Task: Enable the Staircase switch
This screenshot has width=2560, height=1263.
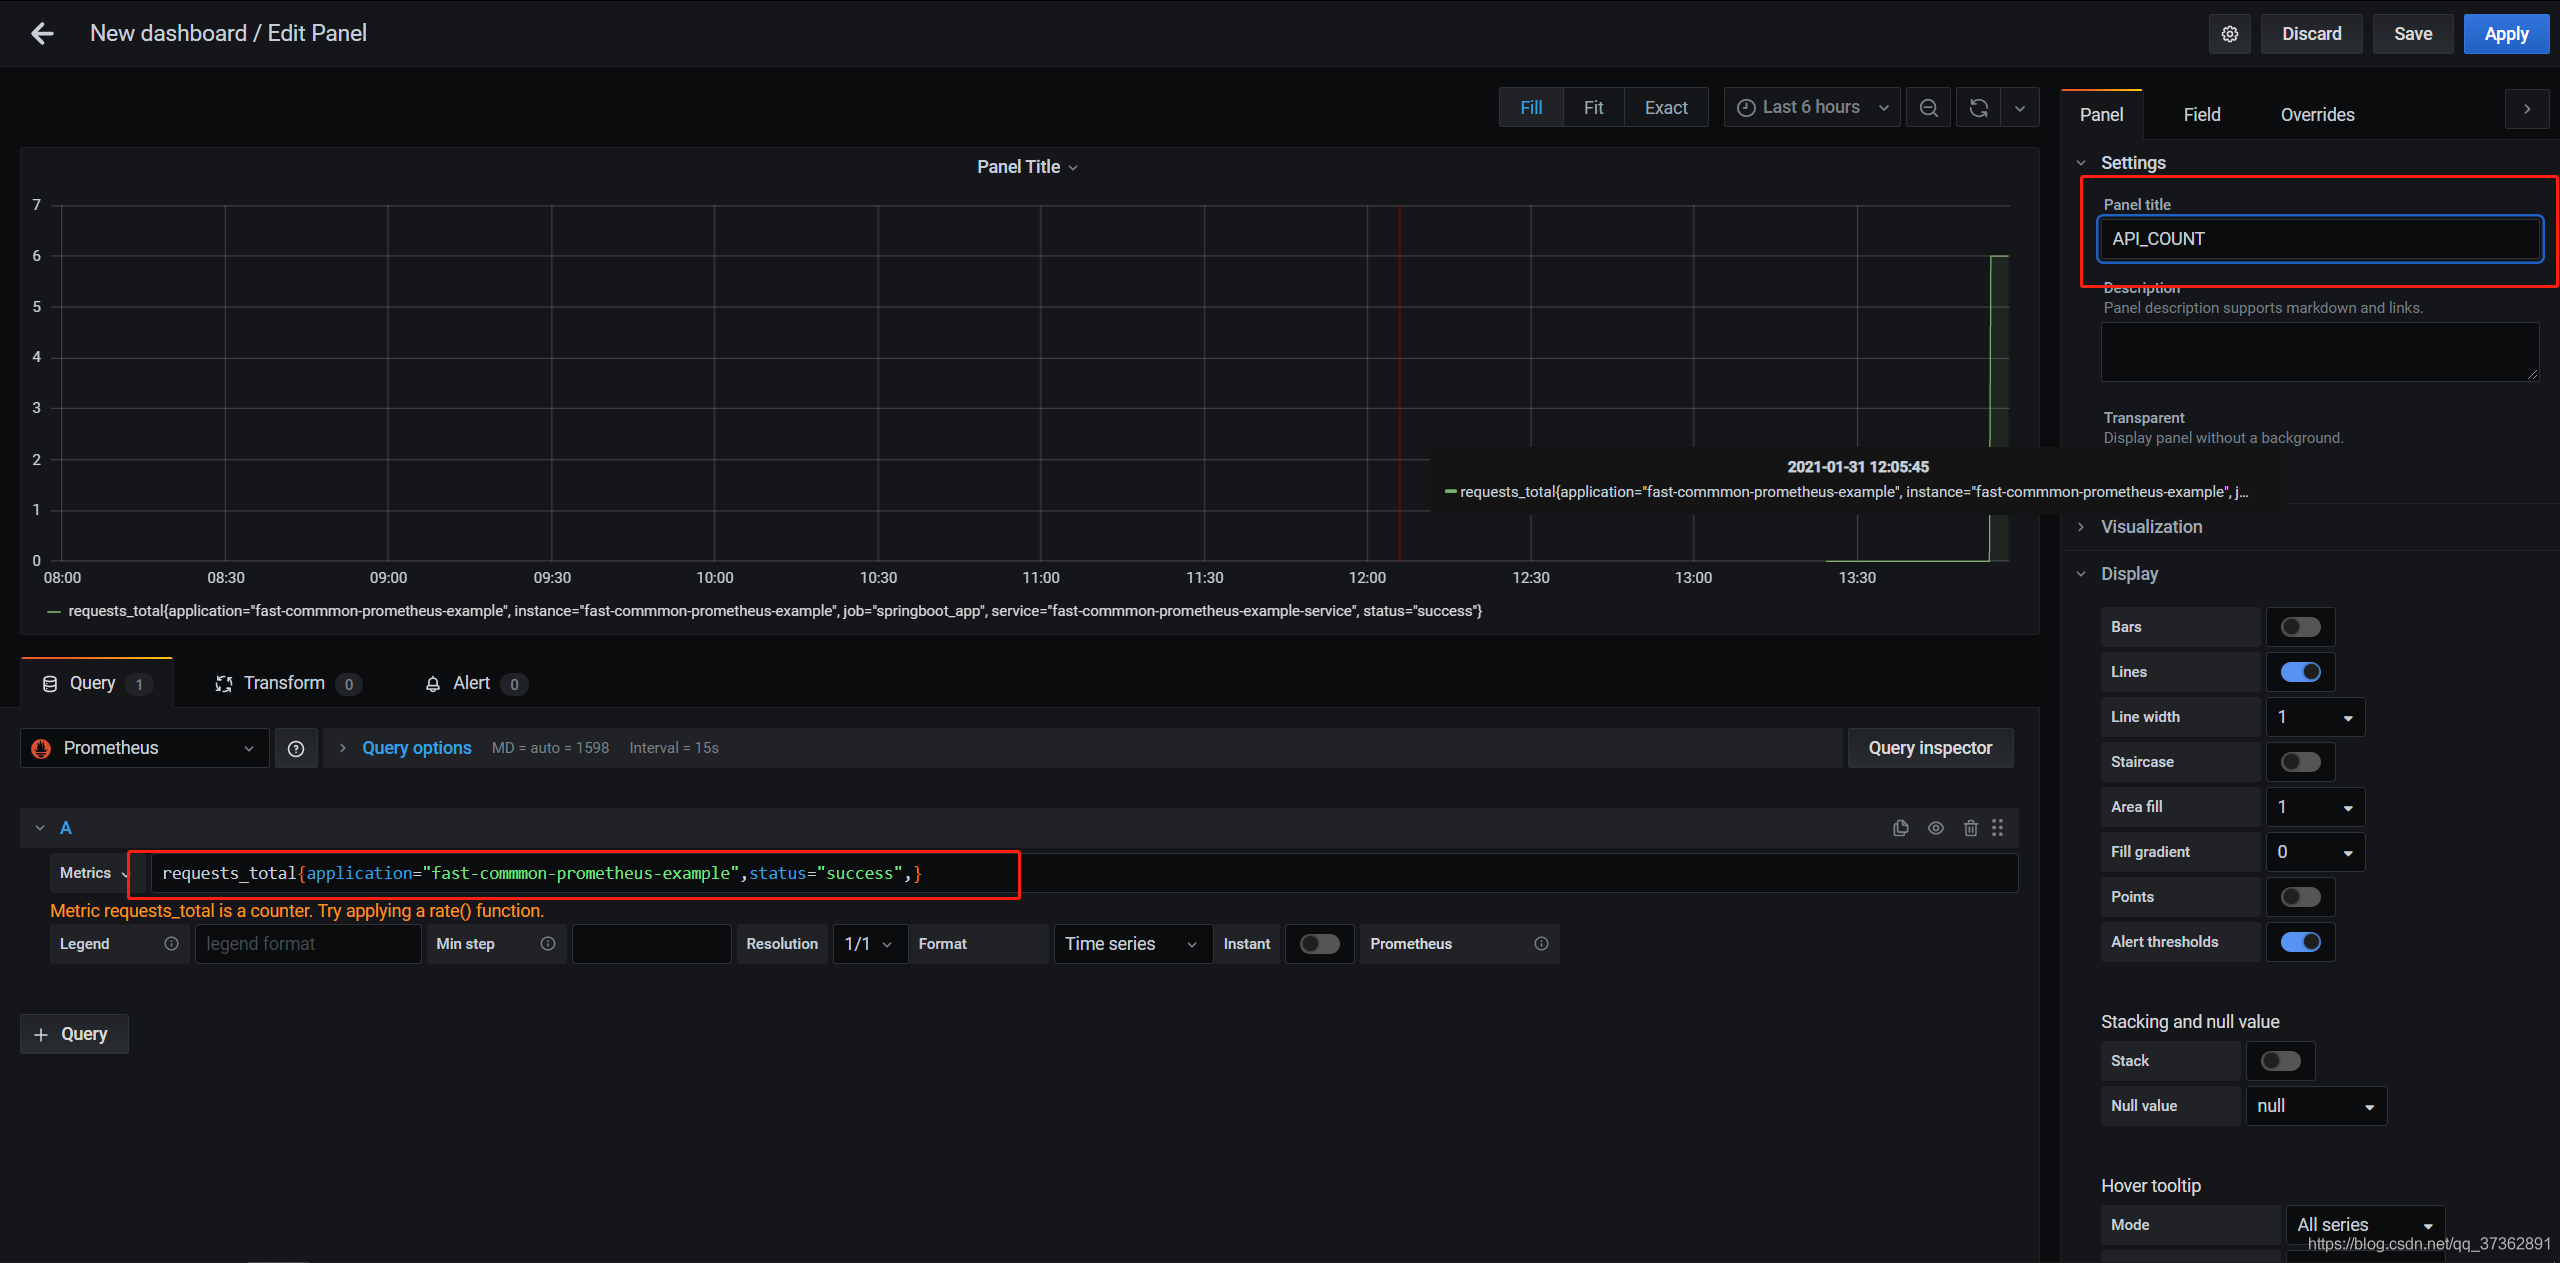Action: tap(2300, 762)
